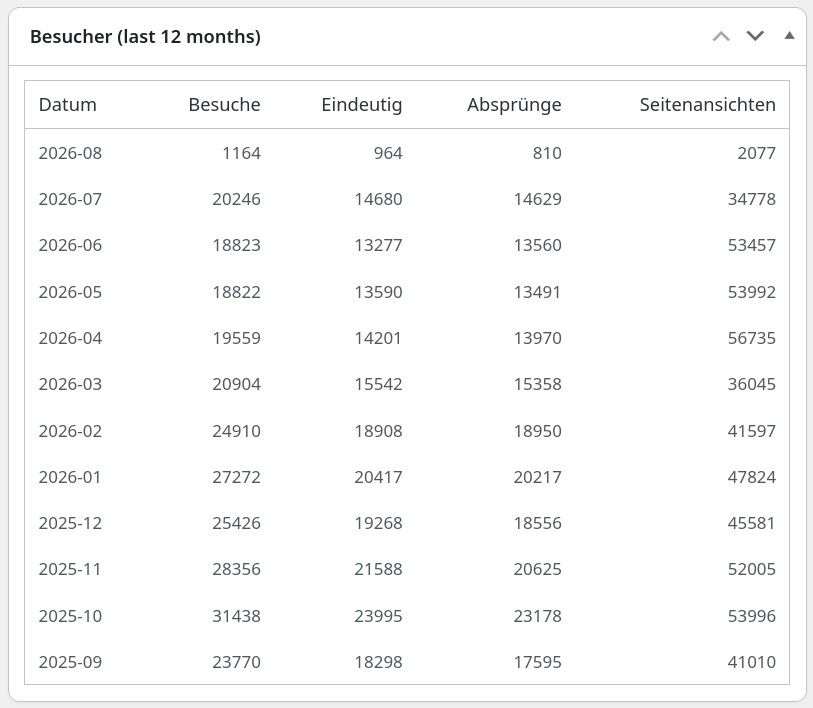The width and height of the screenshot is (813, 708).
Task: Collapse the Besucher panel with the triangle toggle
Action: click(789, 36)
